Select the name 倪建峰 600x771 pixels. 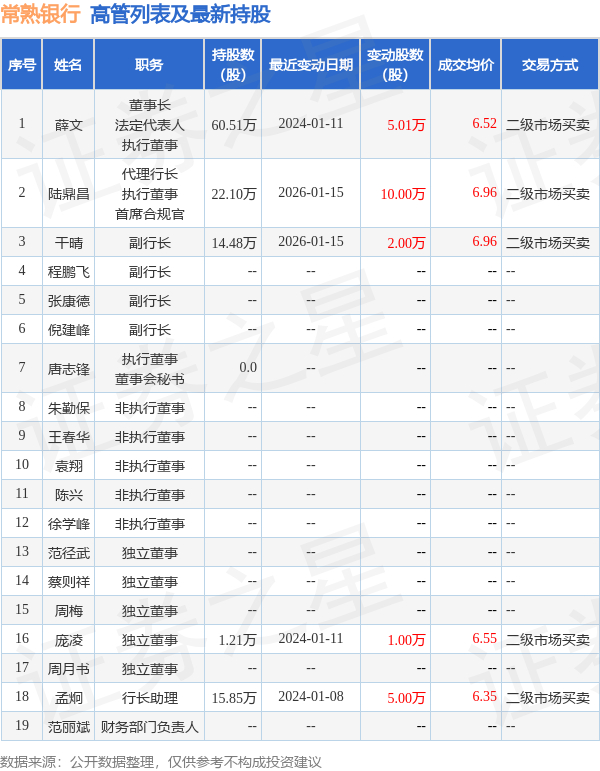[68, 329]
